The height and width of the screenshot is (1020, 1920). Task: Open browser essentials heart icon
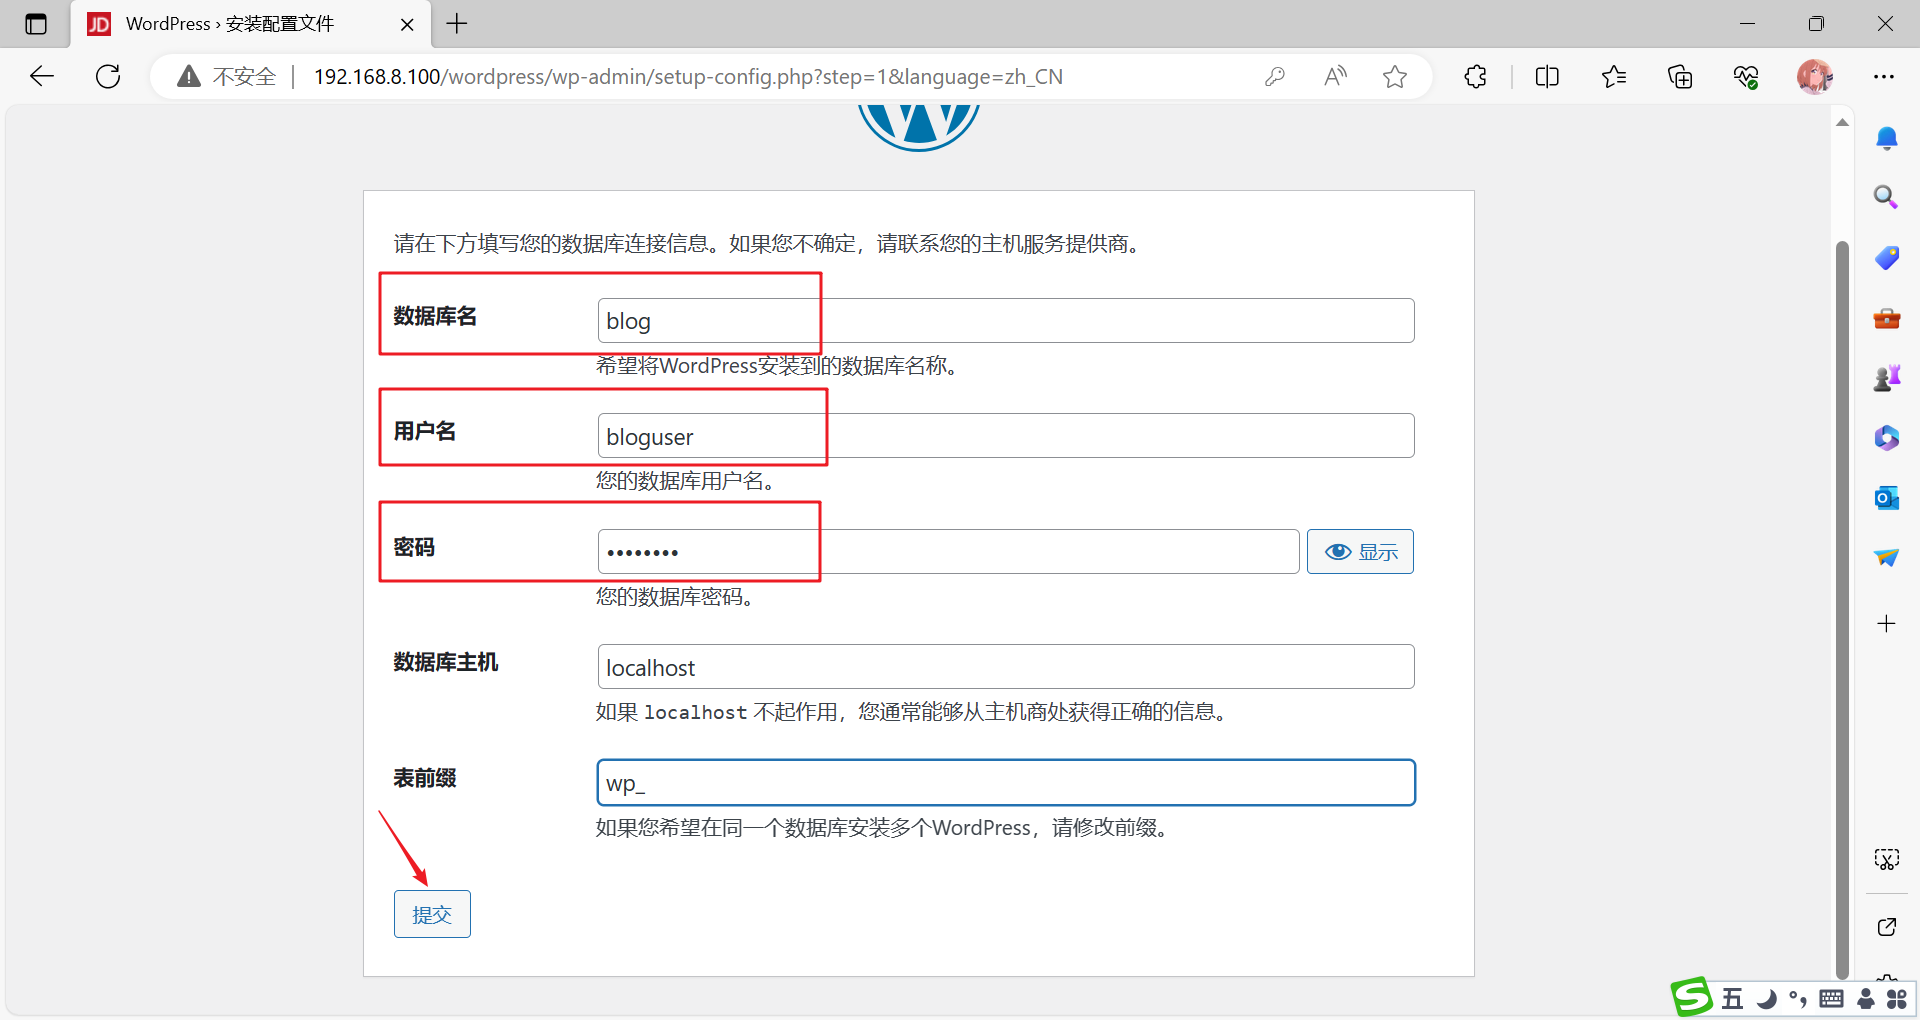pos(1746,76)
